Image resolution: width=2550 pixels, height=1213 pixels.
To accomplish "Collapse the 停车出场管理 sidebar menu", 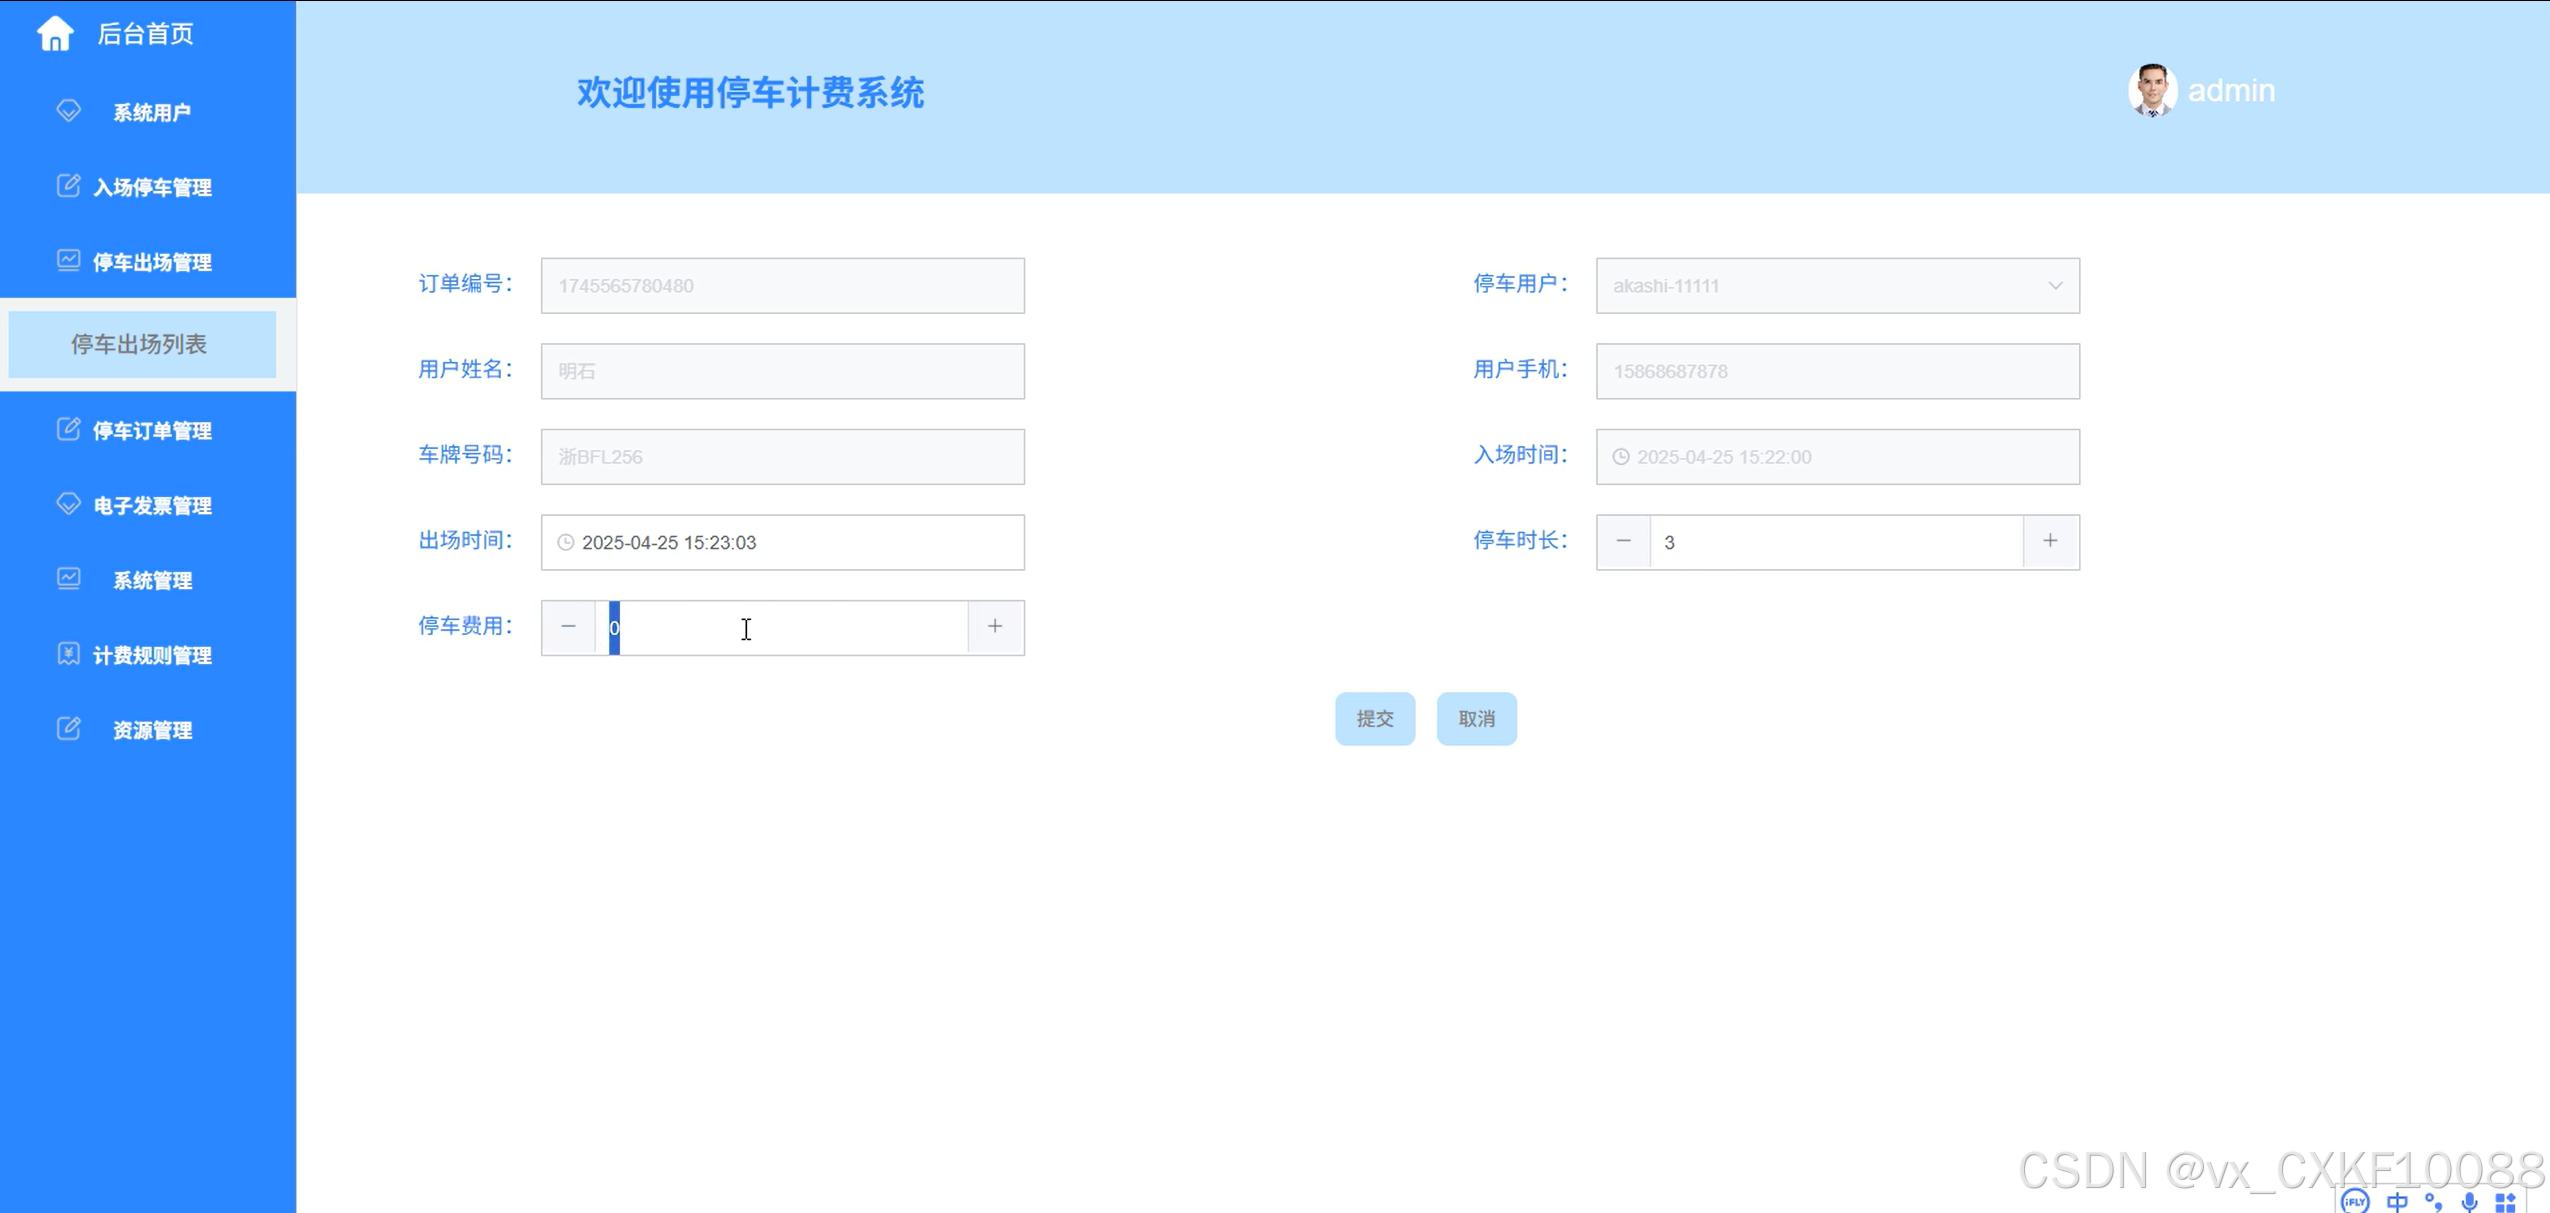I will point(151,262).
